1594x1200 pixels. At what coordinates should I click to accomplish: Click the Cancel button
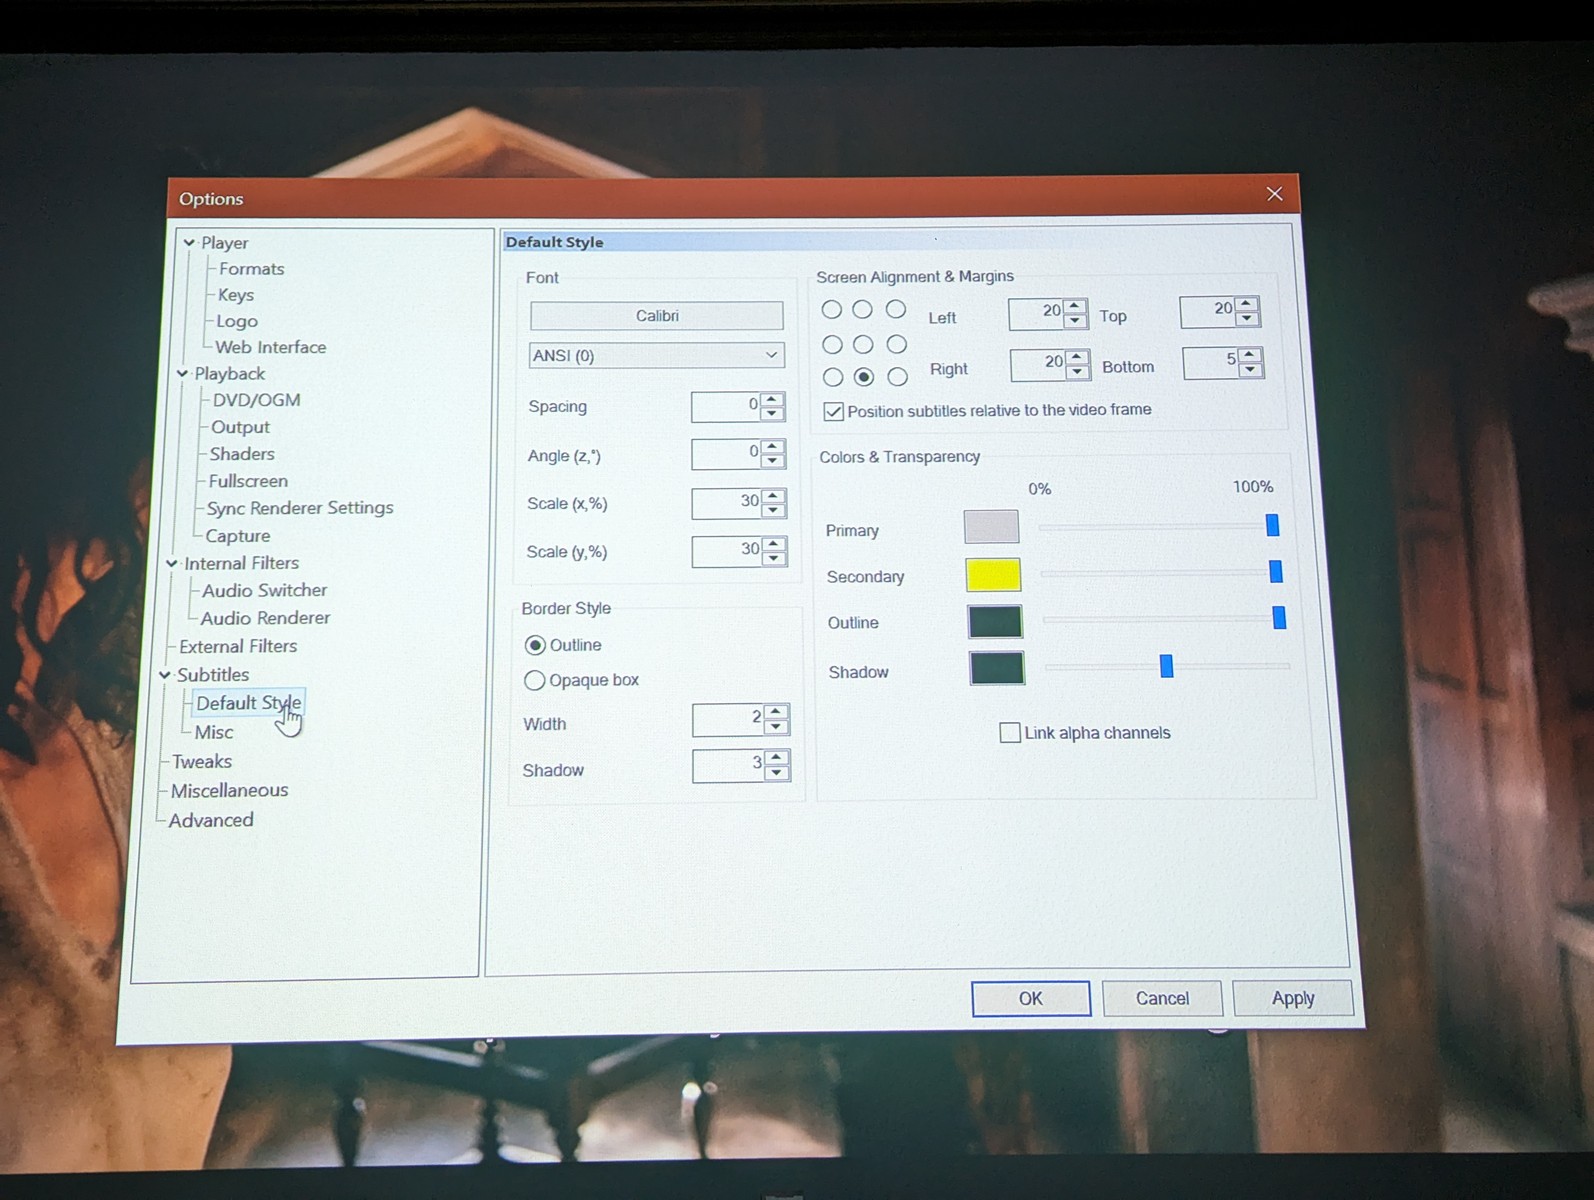[x=1162, y=998]
